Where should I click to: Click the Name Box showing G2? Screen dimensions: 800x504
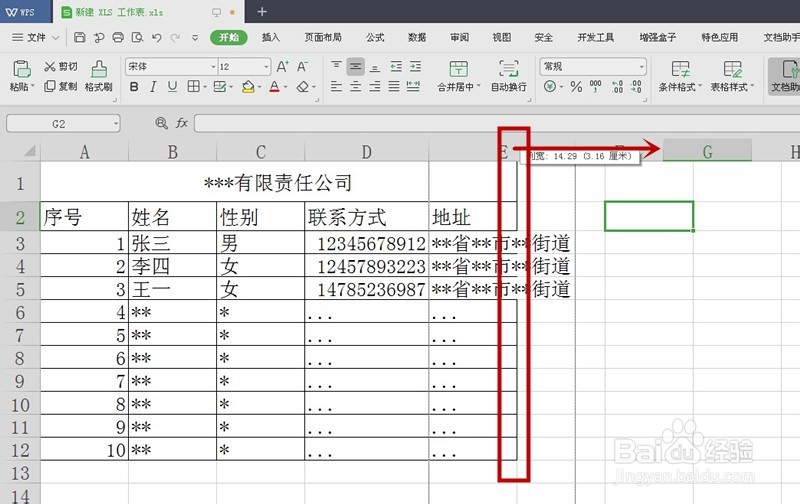pos(63,123)
